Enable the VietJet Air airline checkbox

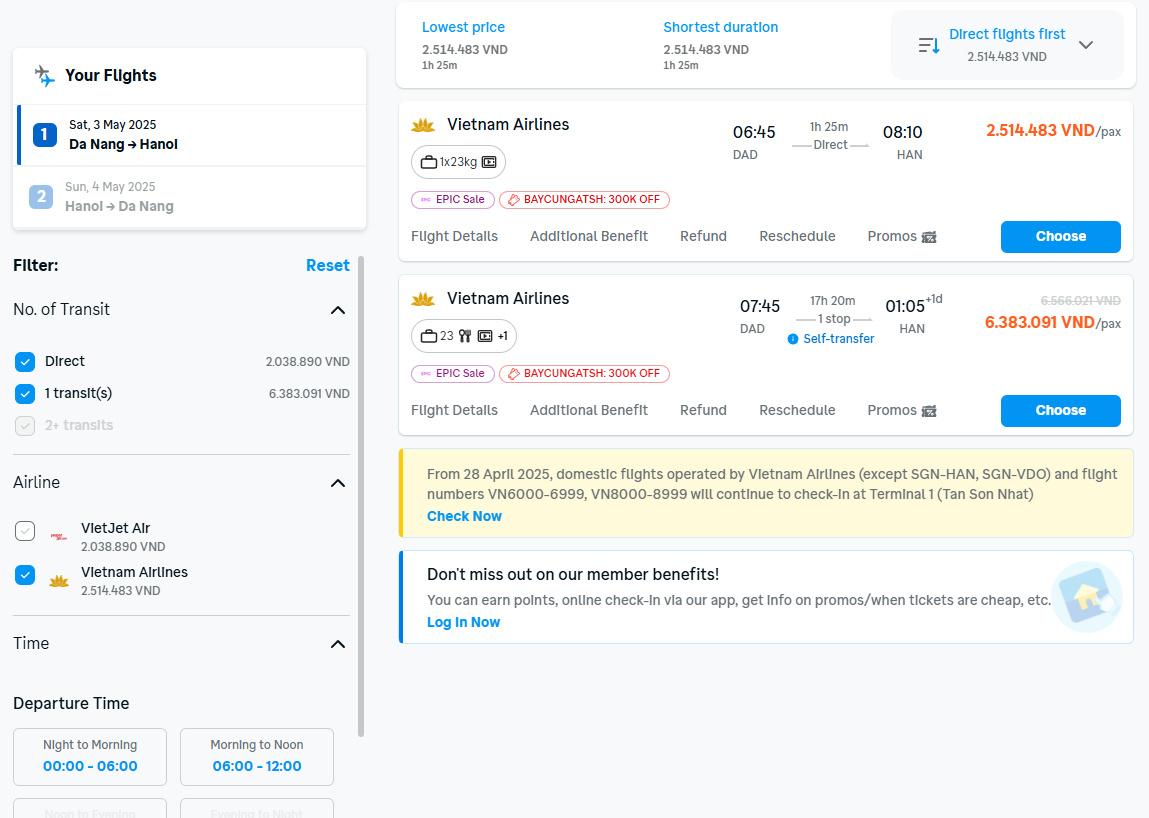(x=25, y=531)
